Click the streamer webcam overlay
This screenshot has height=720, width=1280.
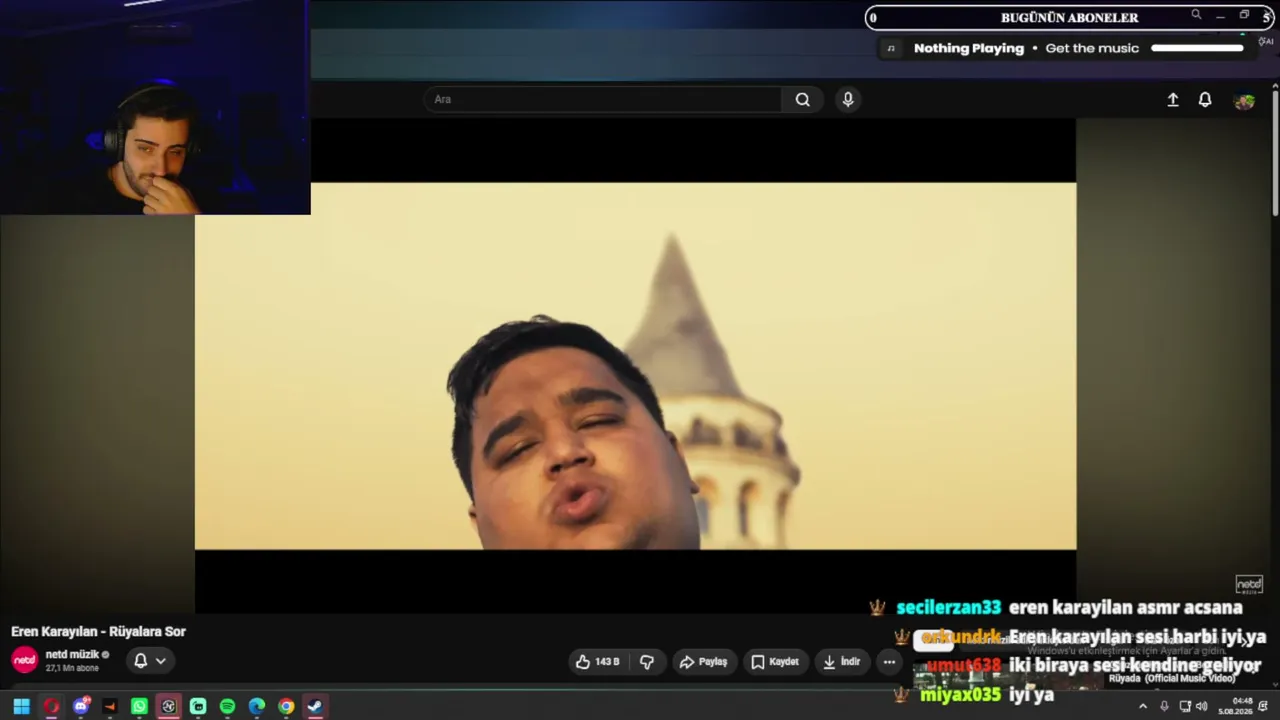pos(155,107)
